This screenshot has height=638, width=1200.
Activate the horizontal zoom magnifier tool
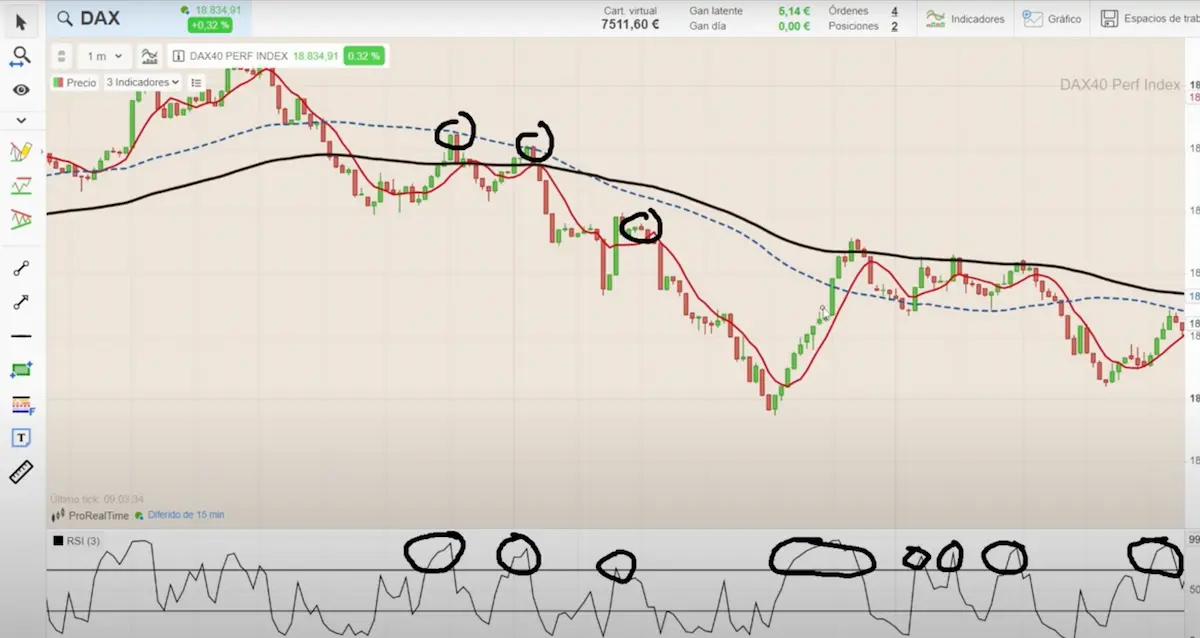[x=21, y=56]
